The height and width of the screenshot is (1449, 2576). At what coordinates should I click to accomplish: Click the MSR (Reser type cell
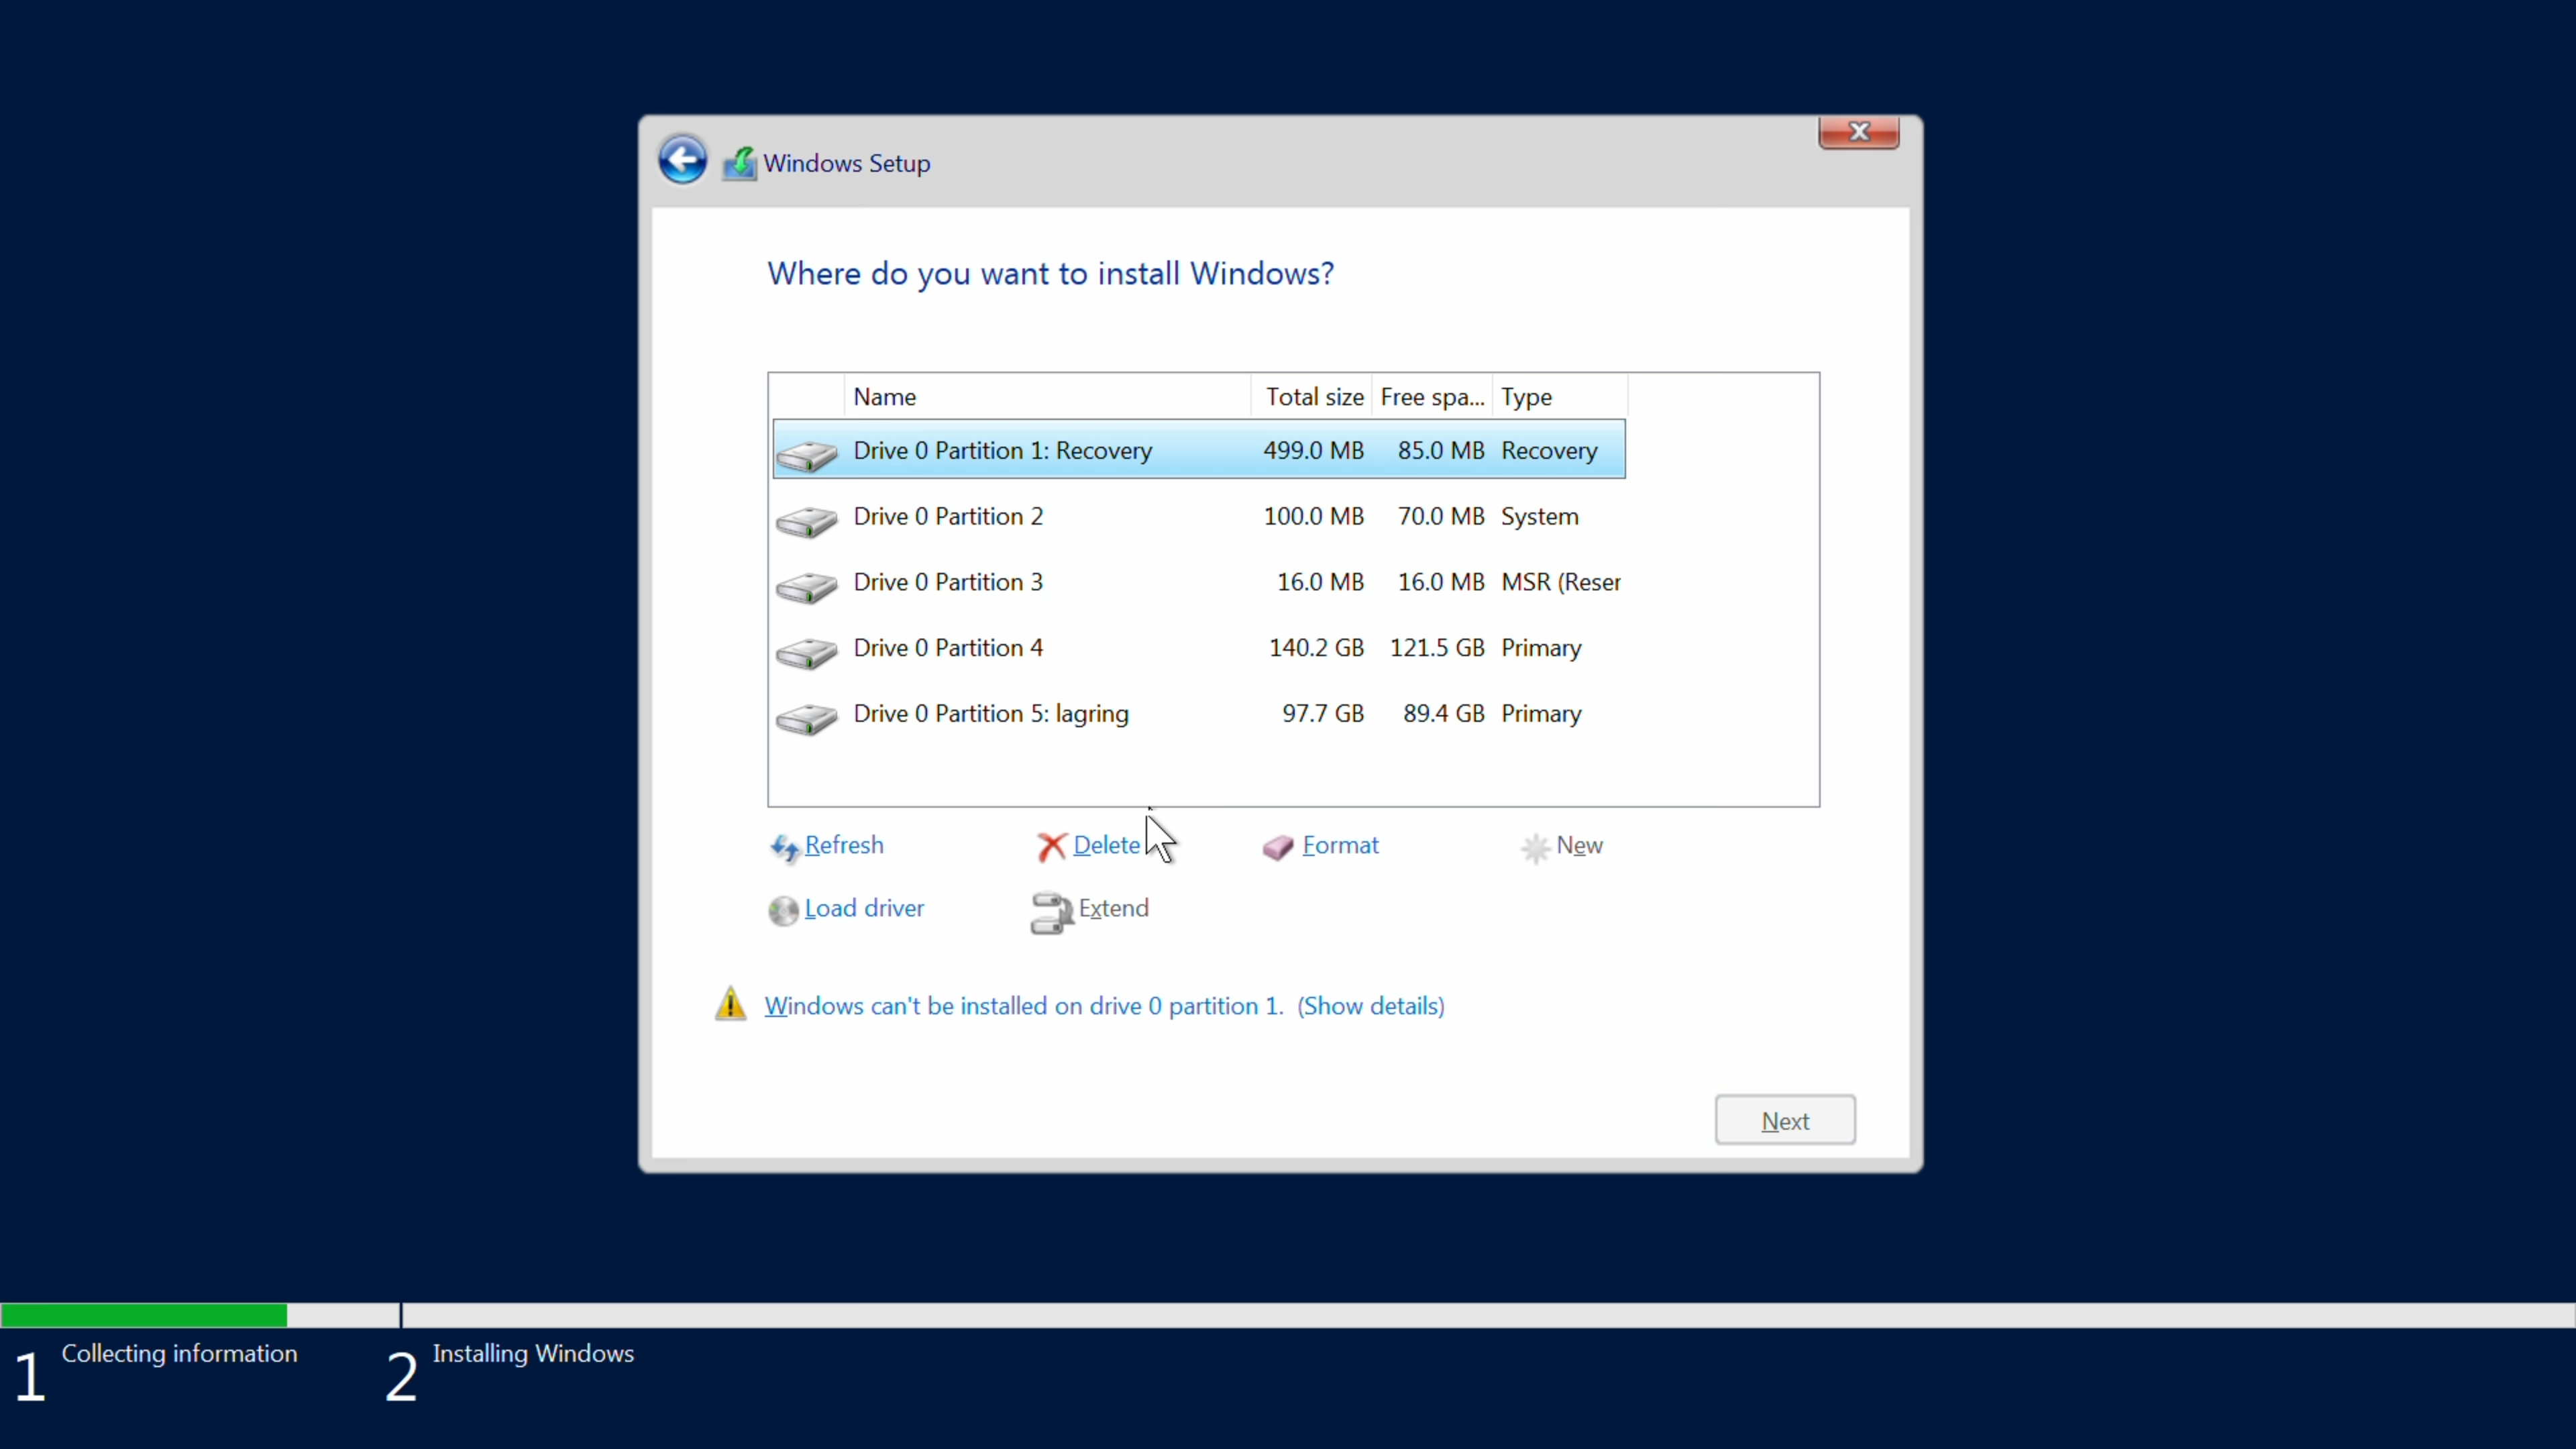[x=1561, y=582]
